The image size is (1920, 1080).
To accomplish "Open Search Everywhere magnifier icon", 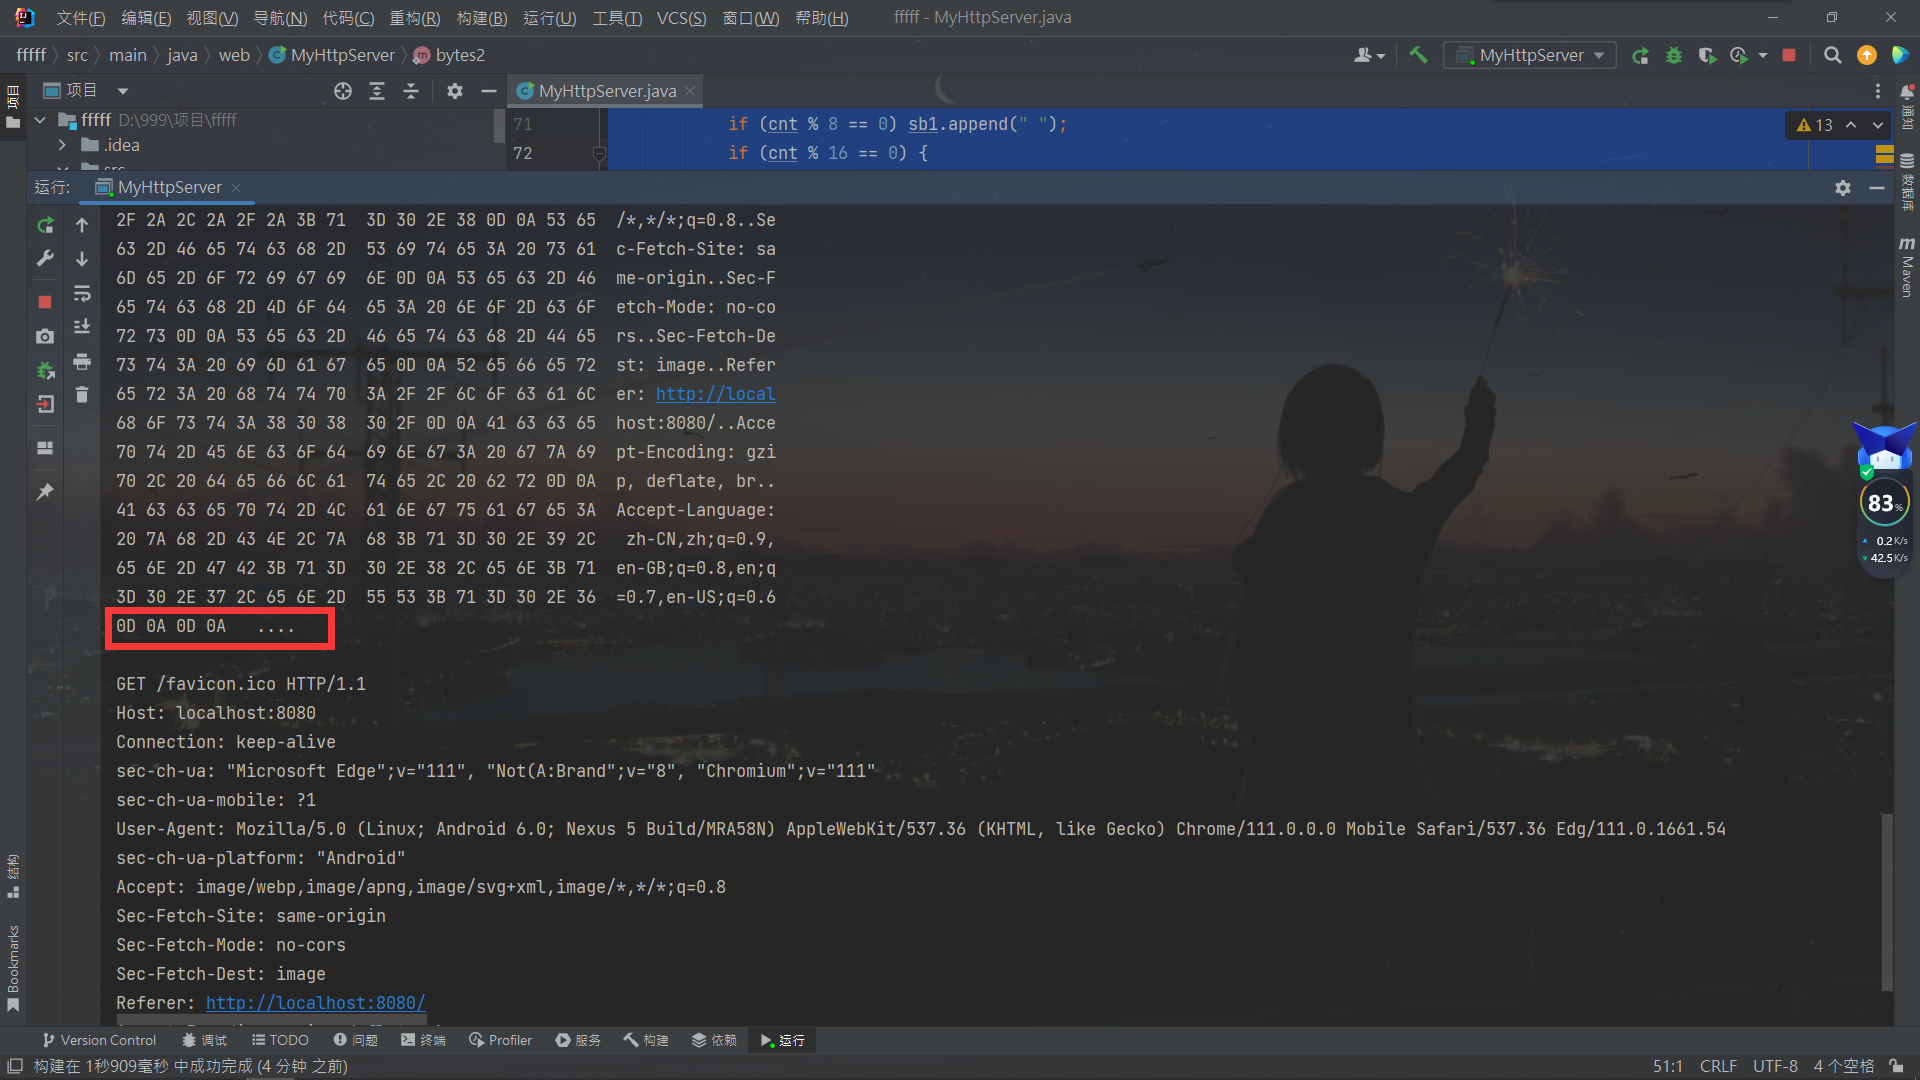I will tap(1832, 55).
